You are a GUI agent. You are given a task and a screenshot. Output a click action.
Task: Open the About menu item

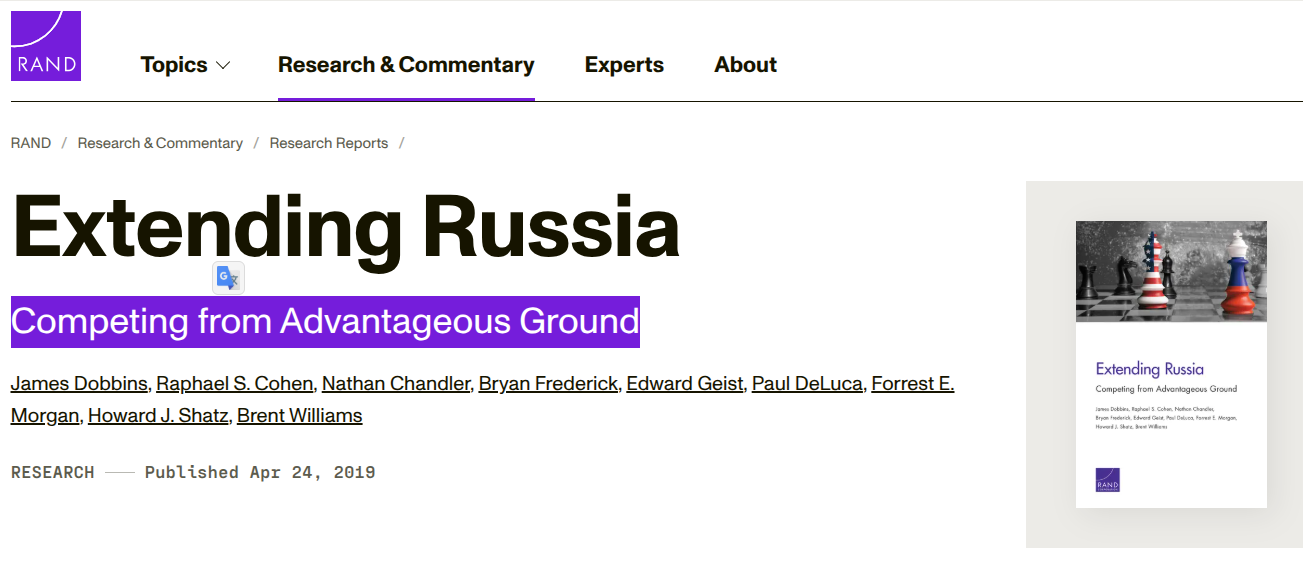(x=745, y=65)
